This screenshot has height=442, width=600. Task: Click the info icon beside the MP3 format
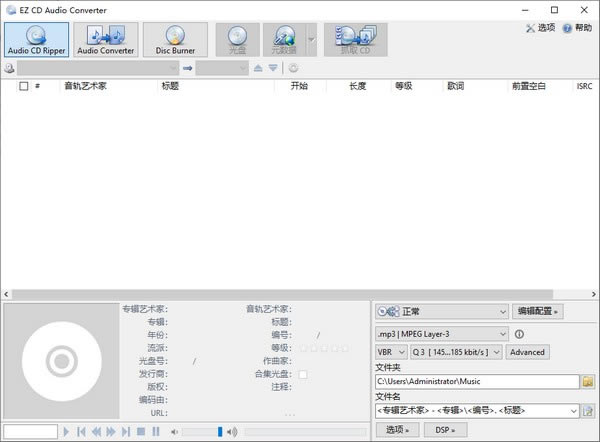[520, 334]
